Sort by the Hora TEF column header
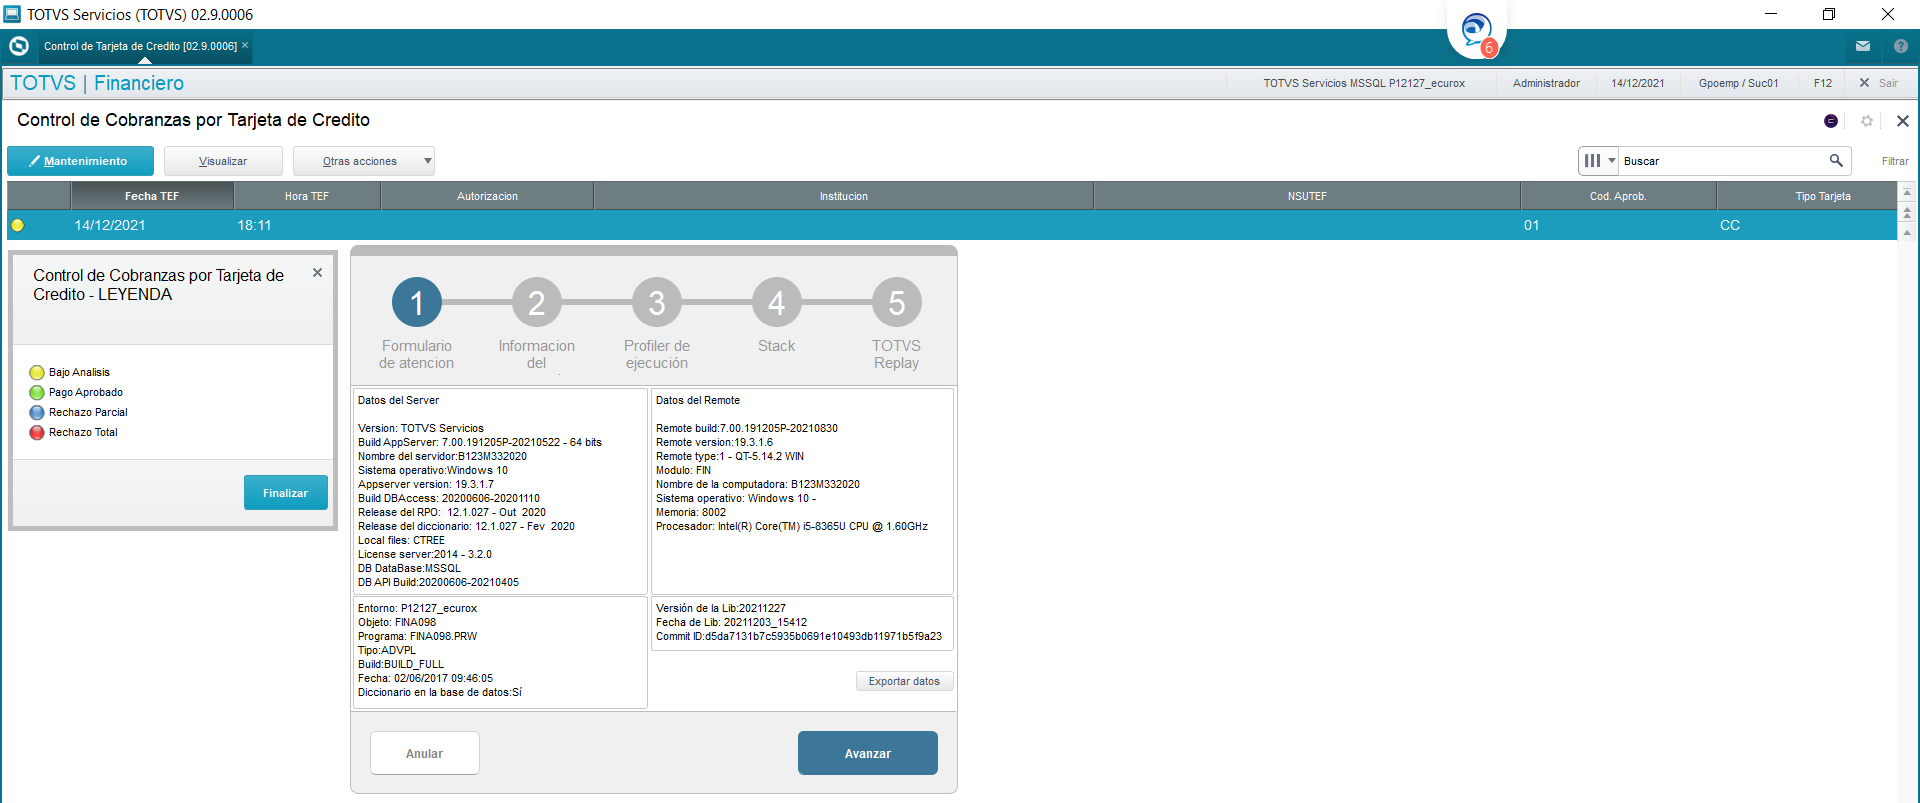Image resolution: width=1920 pixels, height=803 pixels. [306, 196]
